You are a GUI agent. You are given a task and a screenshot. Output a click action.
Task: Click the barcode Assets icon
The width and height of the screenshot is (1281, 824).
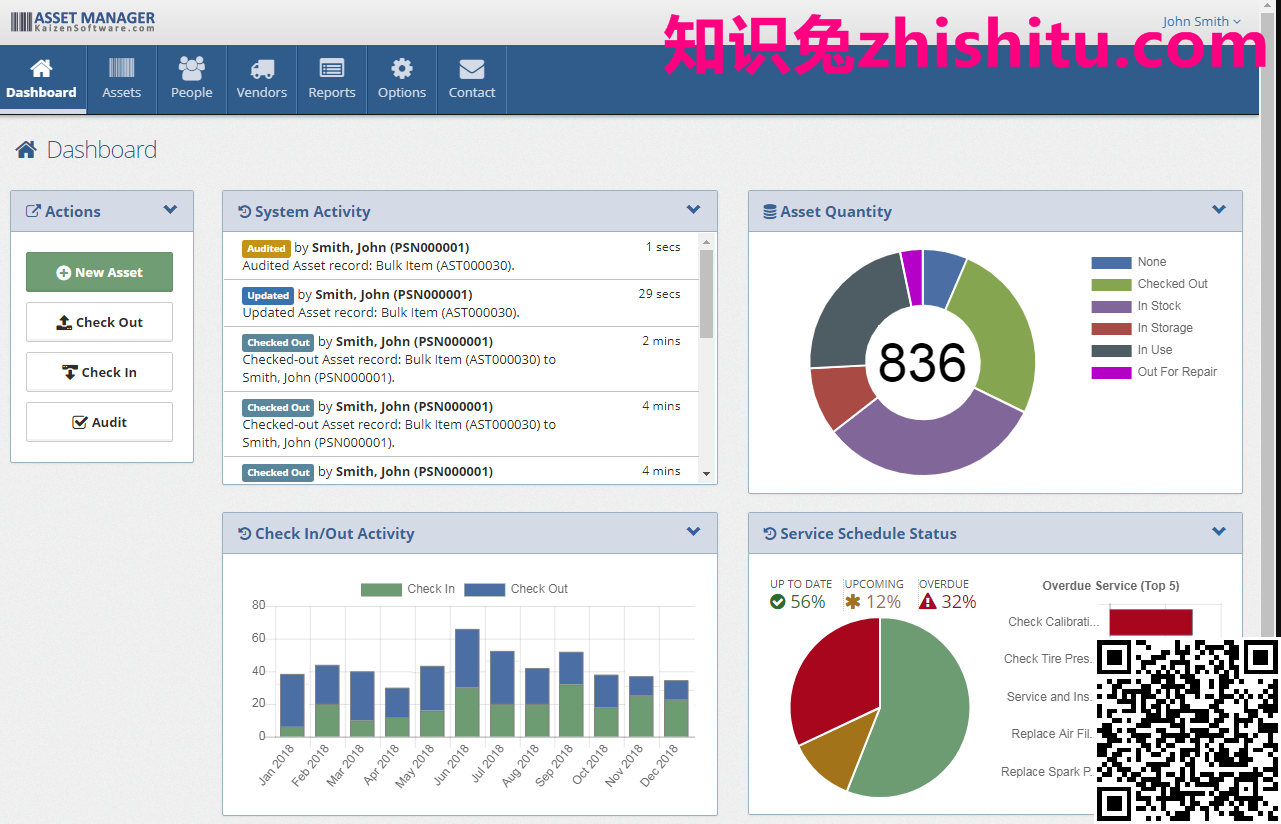coord(122,68)
